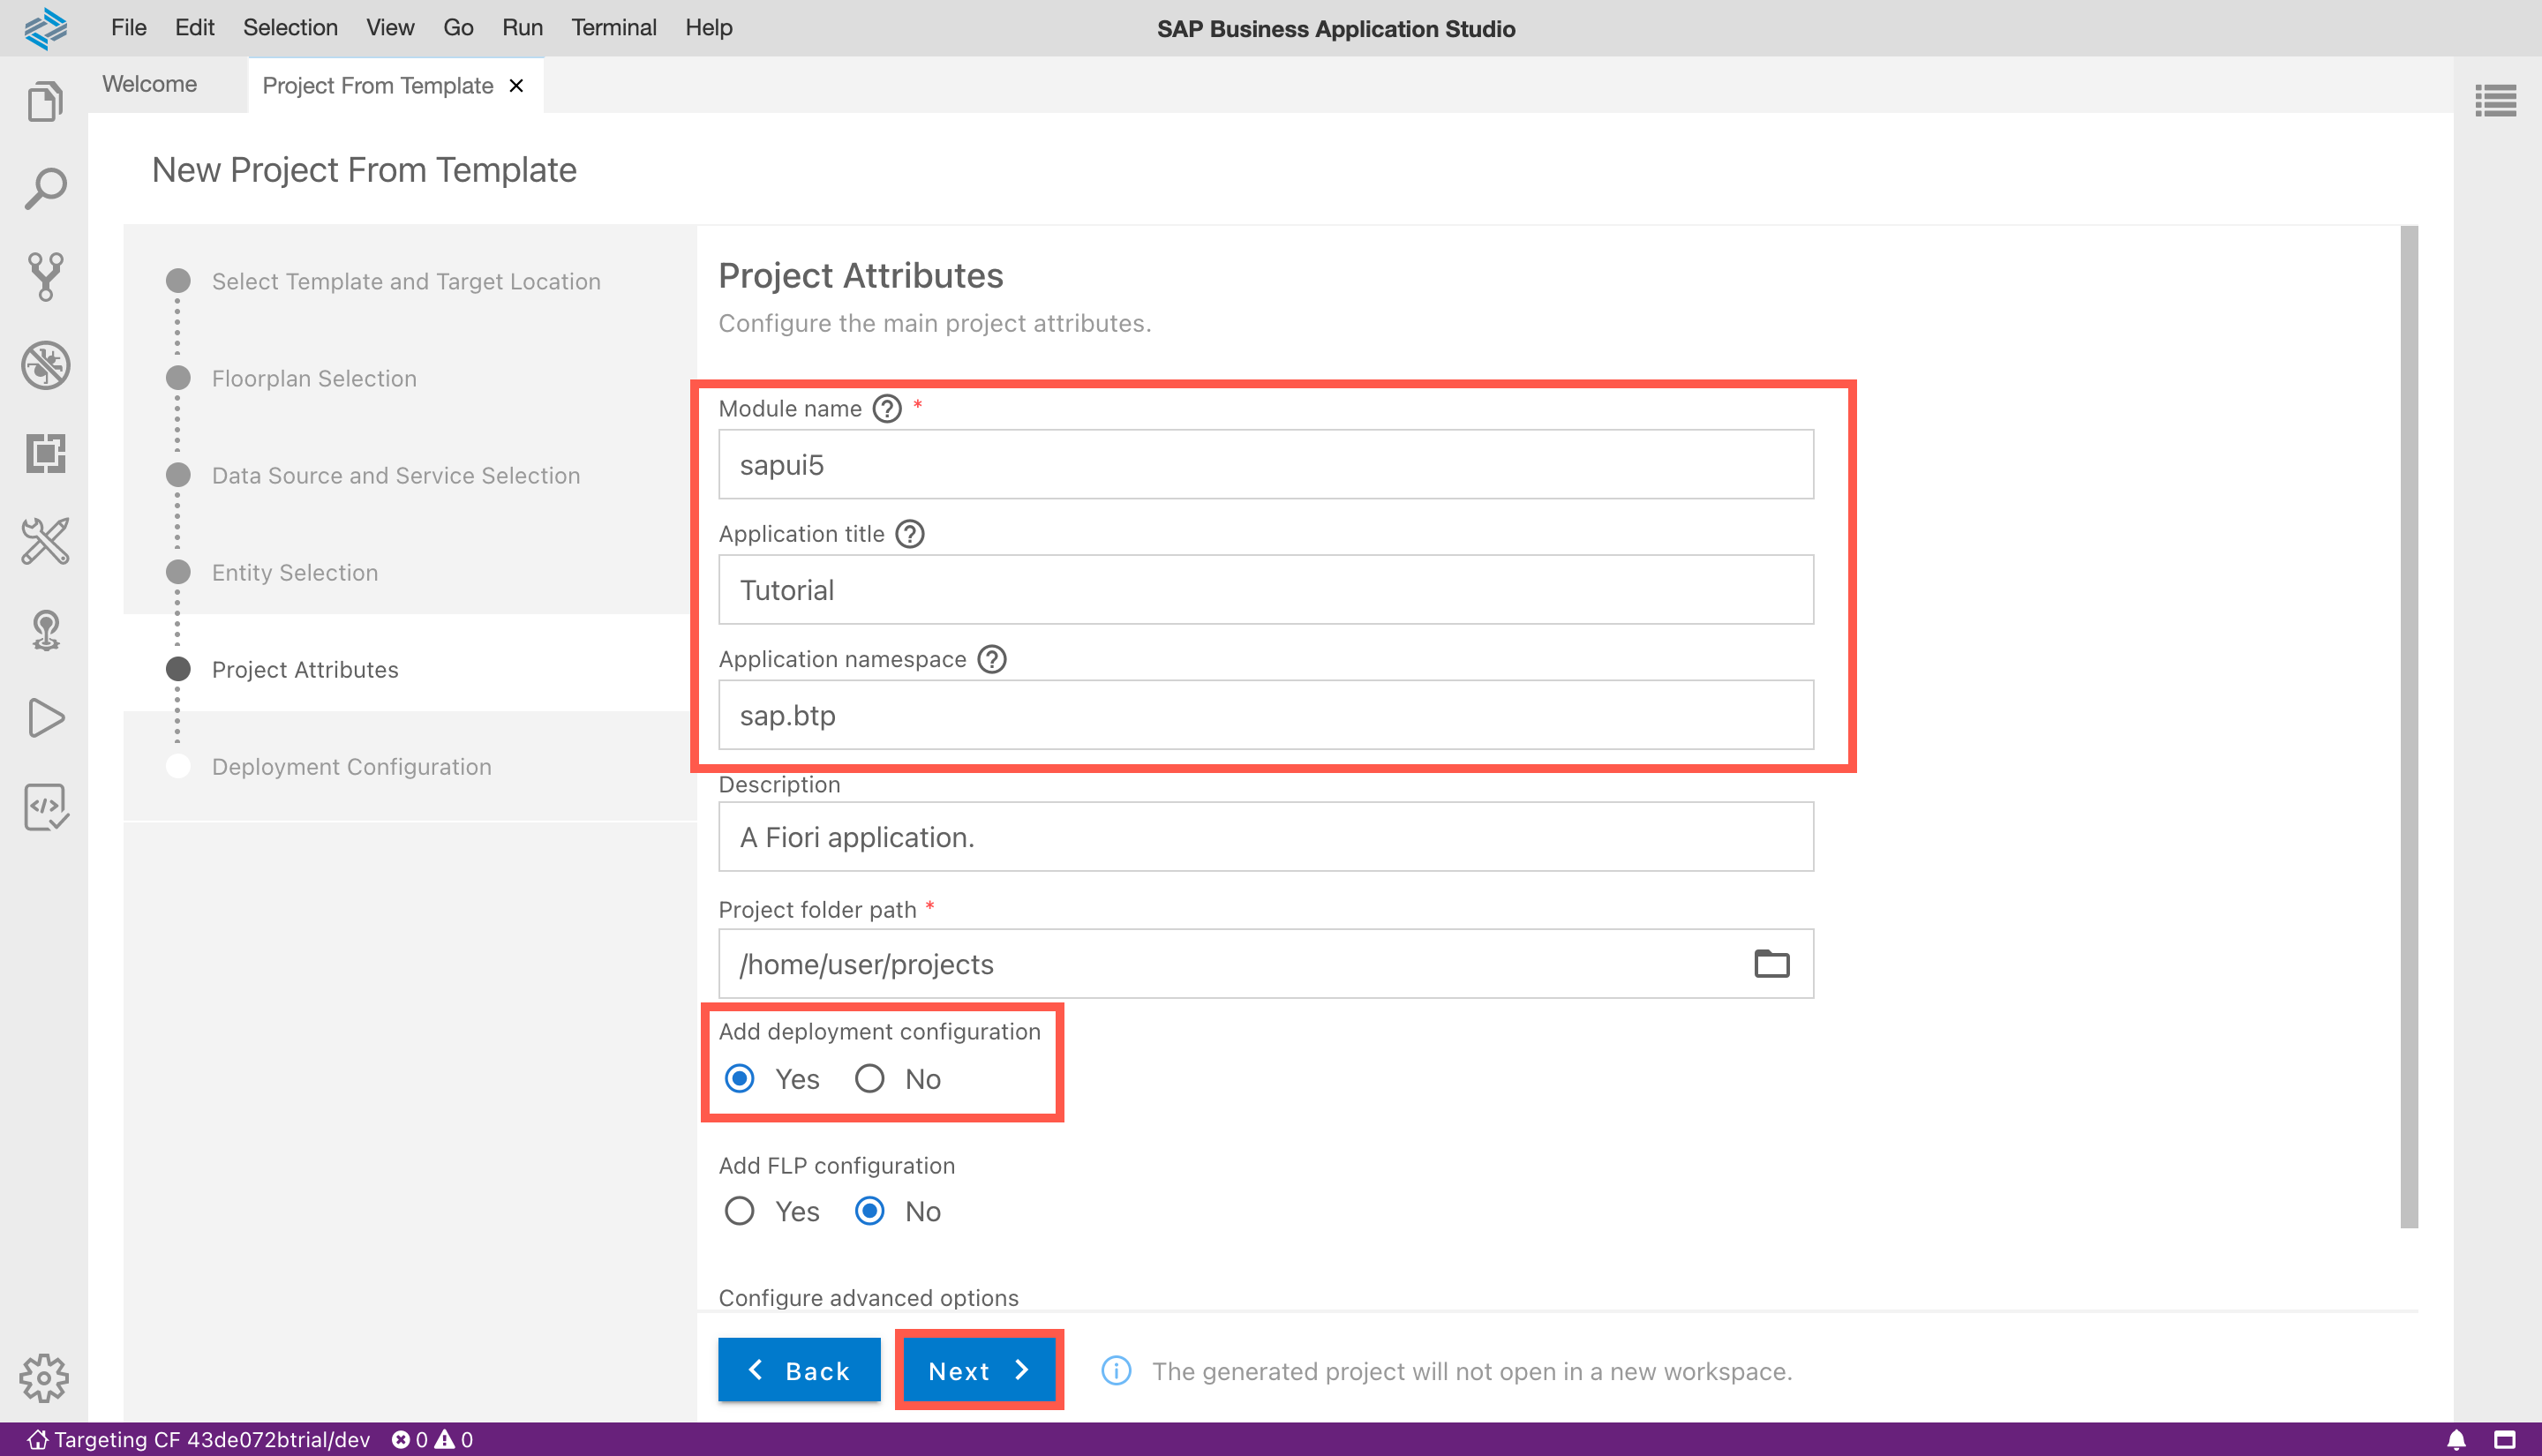Browse for project folder with folder icon
Screen dimensions: 2542x1456
[1771, 964]
